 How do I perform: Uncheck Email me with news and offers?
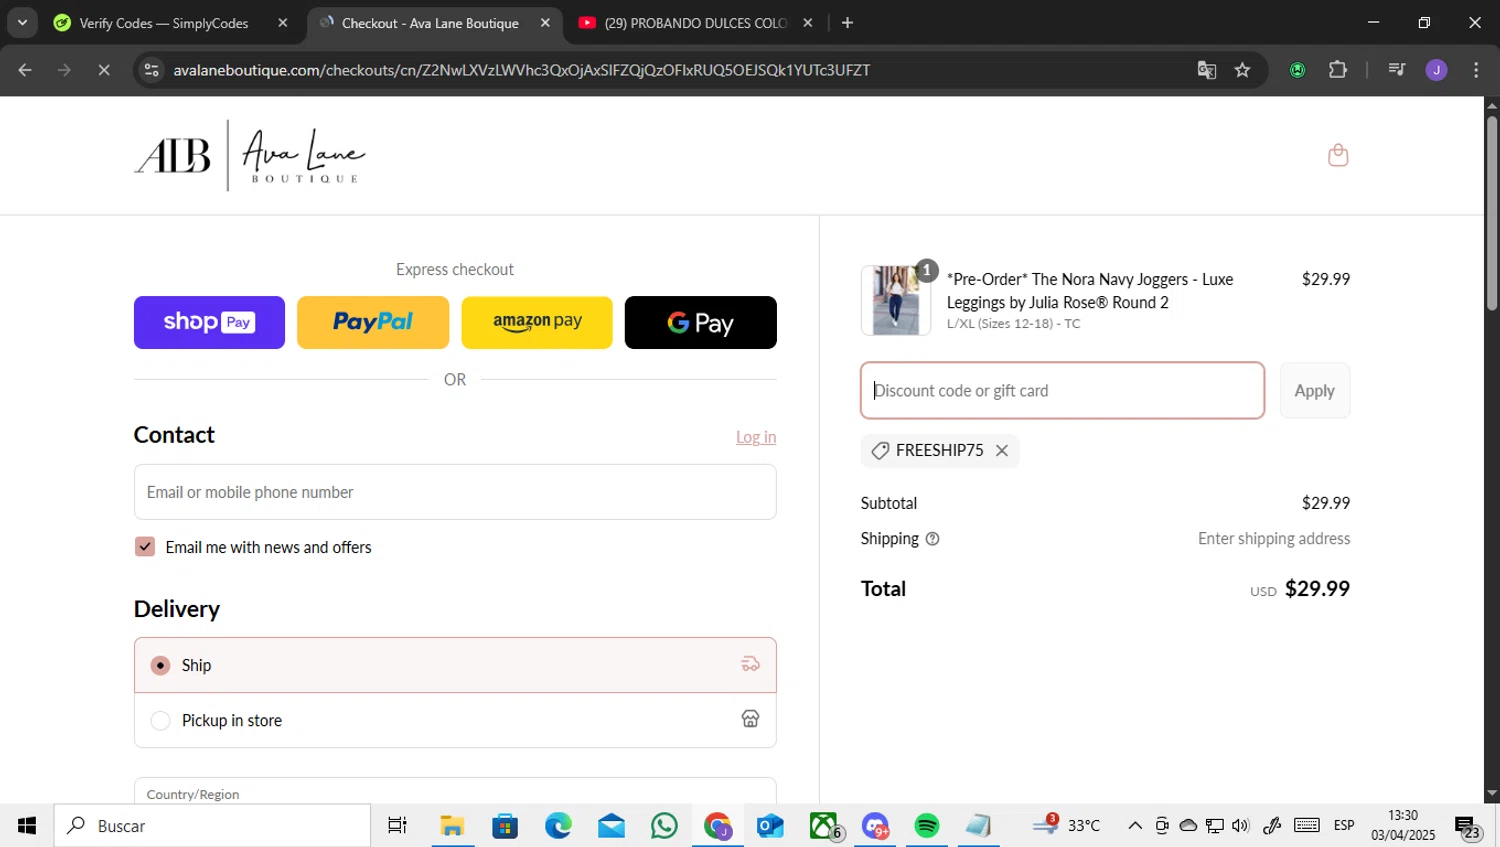145,547
